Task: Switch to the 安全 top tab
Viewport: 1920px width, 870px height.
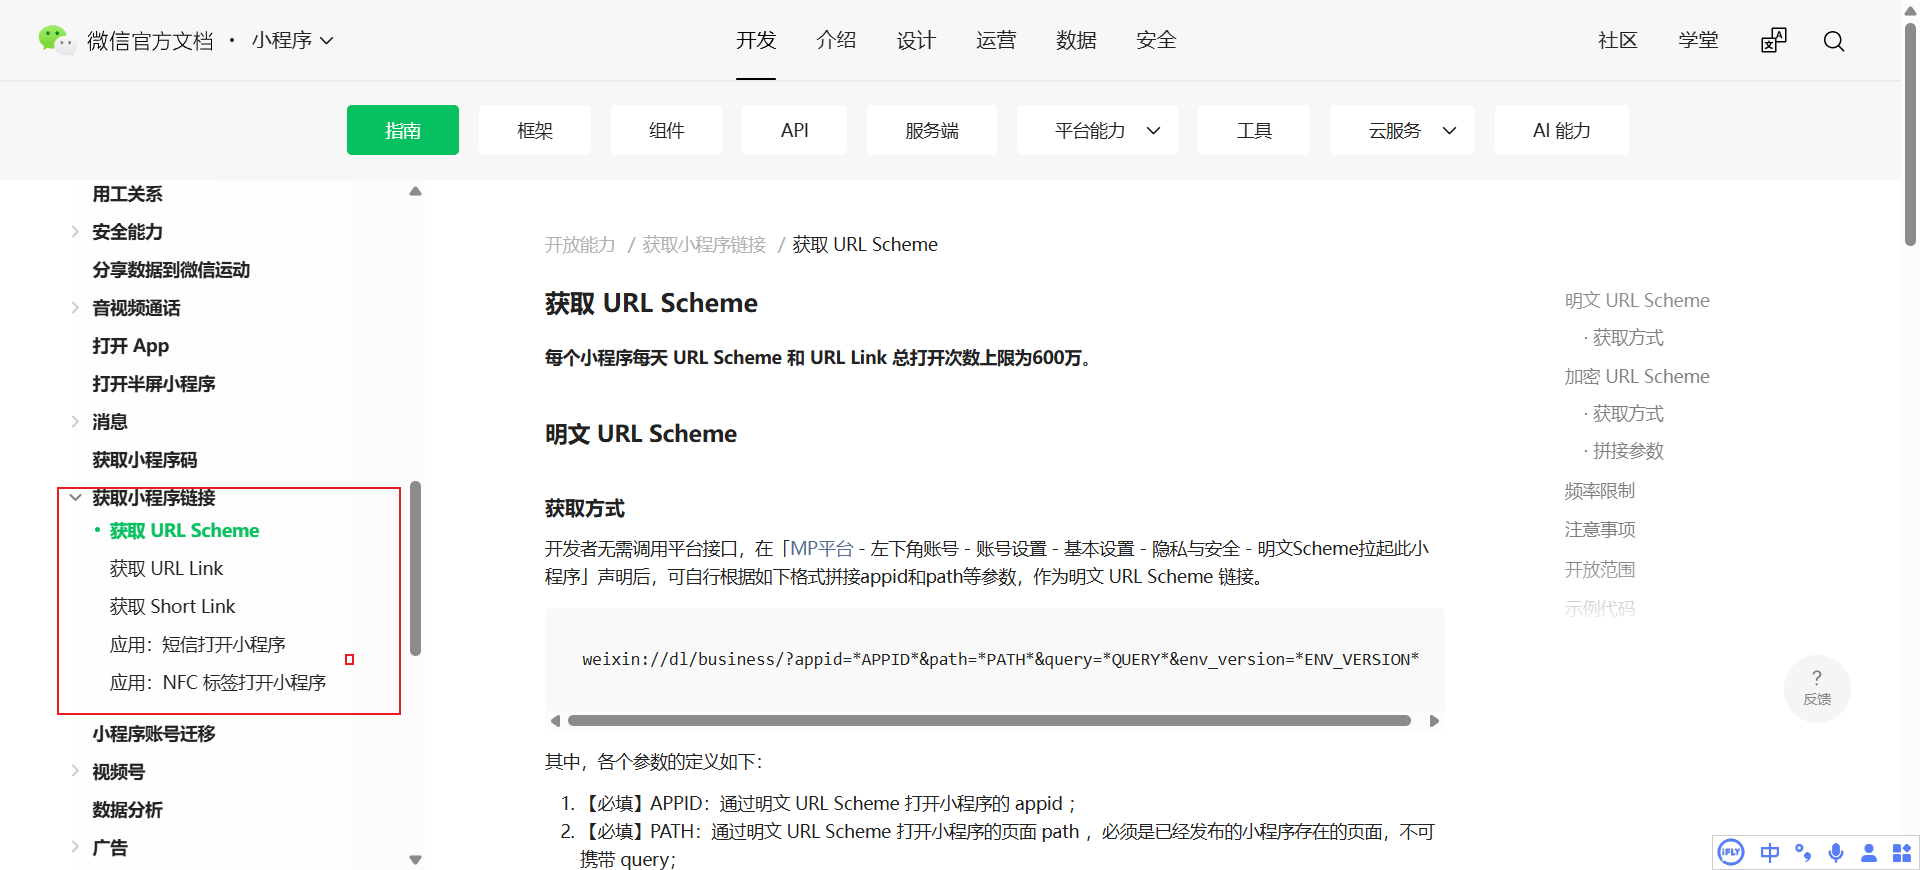Action: [1156, 40]
